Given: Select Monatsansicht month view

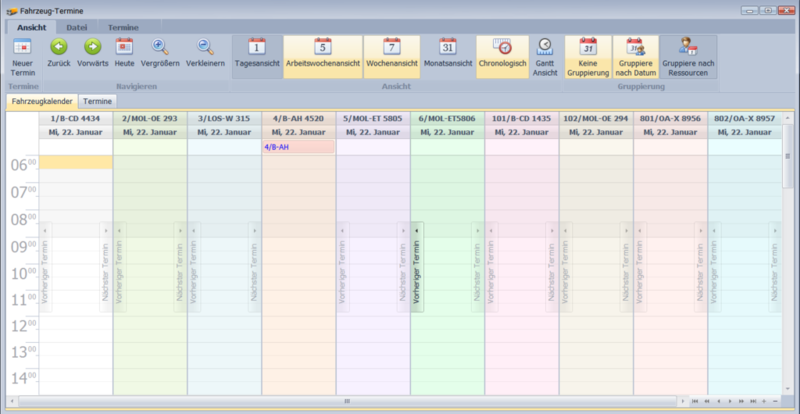Looking at the screenshot, I should 447,53.
